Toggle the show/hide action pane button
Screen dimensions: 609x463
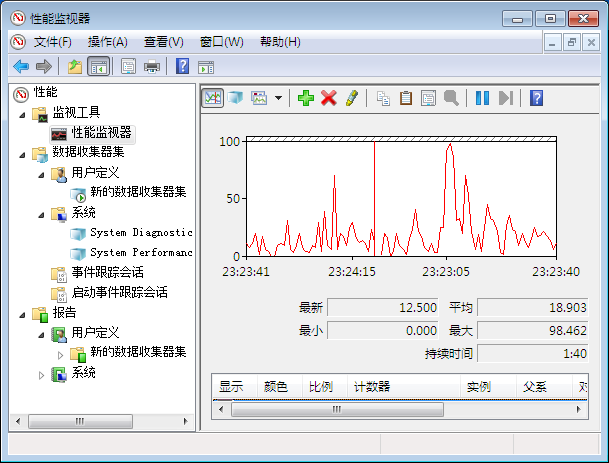tap(206, 67)
